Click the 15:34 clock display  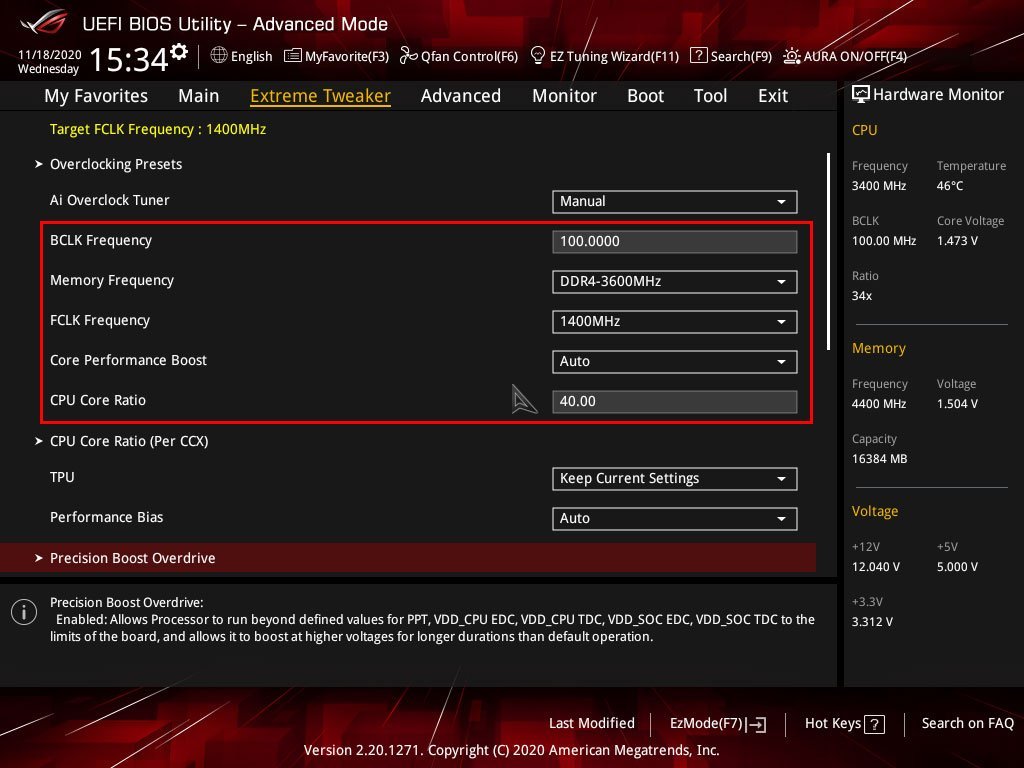coord(129,59)
